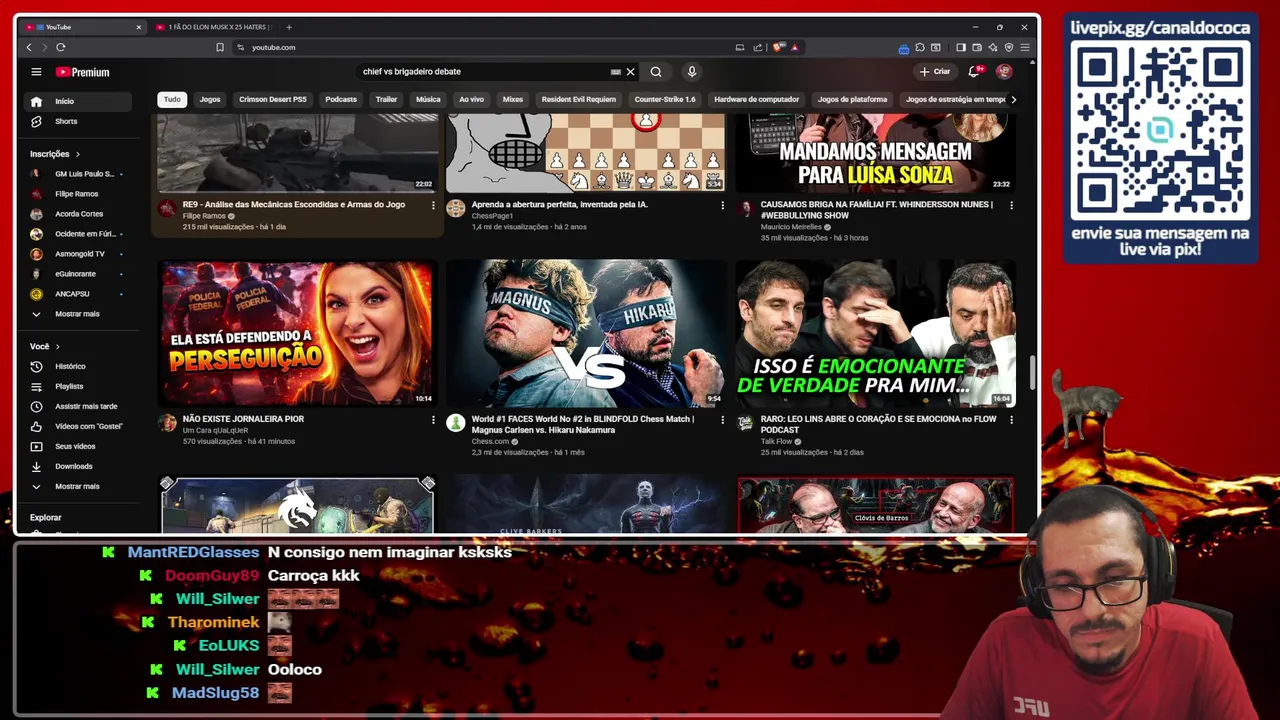
Task: Select the Ao vivo filter chip
Action: coord(471,99)
